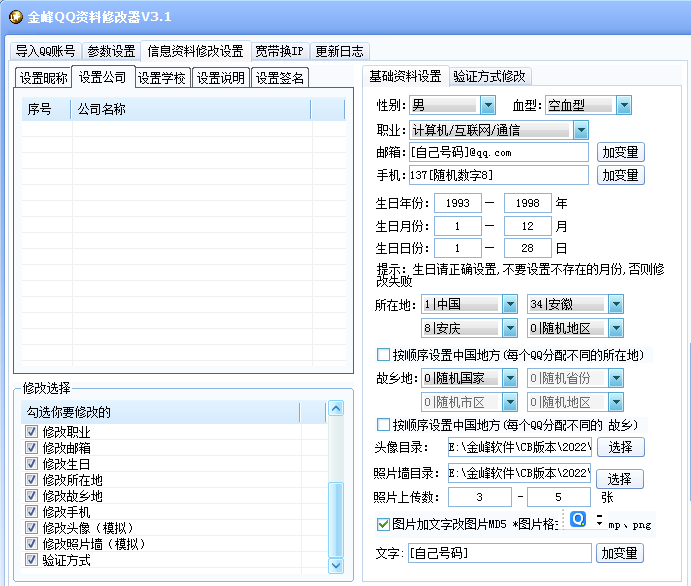Viewport: 691px width, 586px height.
Task: Select the 设置昵称 sub-tab
Action: pyautogui.click(x=43, y=78)
